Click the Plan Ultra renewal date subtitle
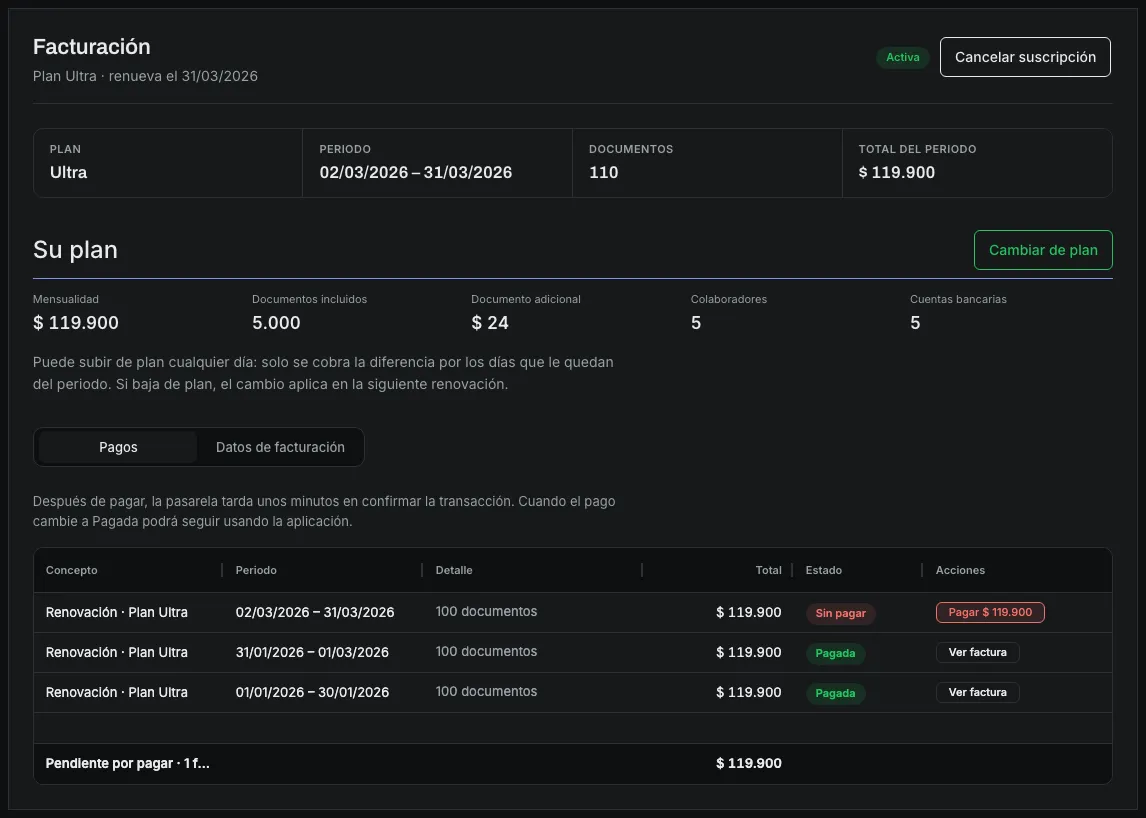The width and height of the screenshot is (1146, 818). (x=145, y=76)
